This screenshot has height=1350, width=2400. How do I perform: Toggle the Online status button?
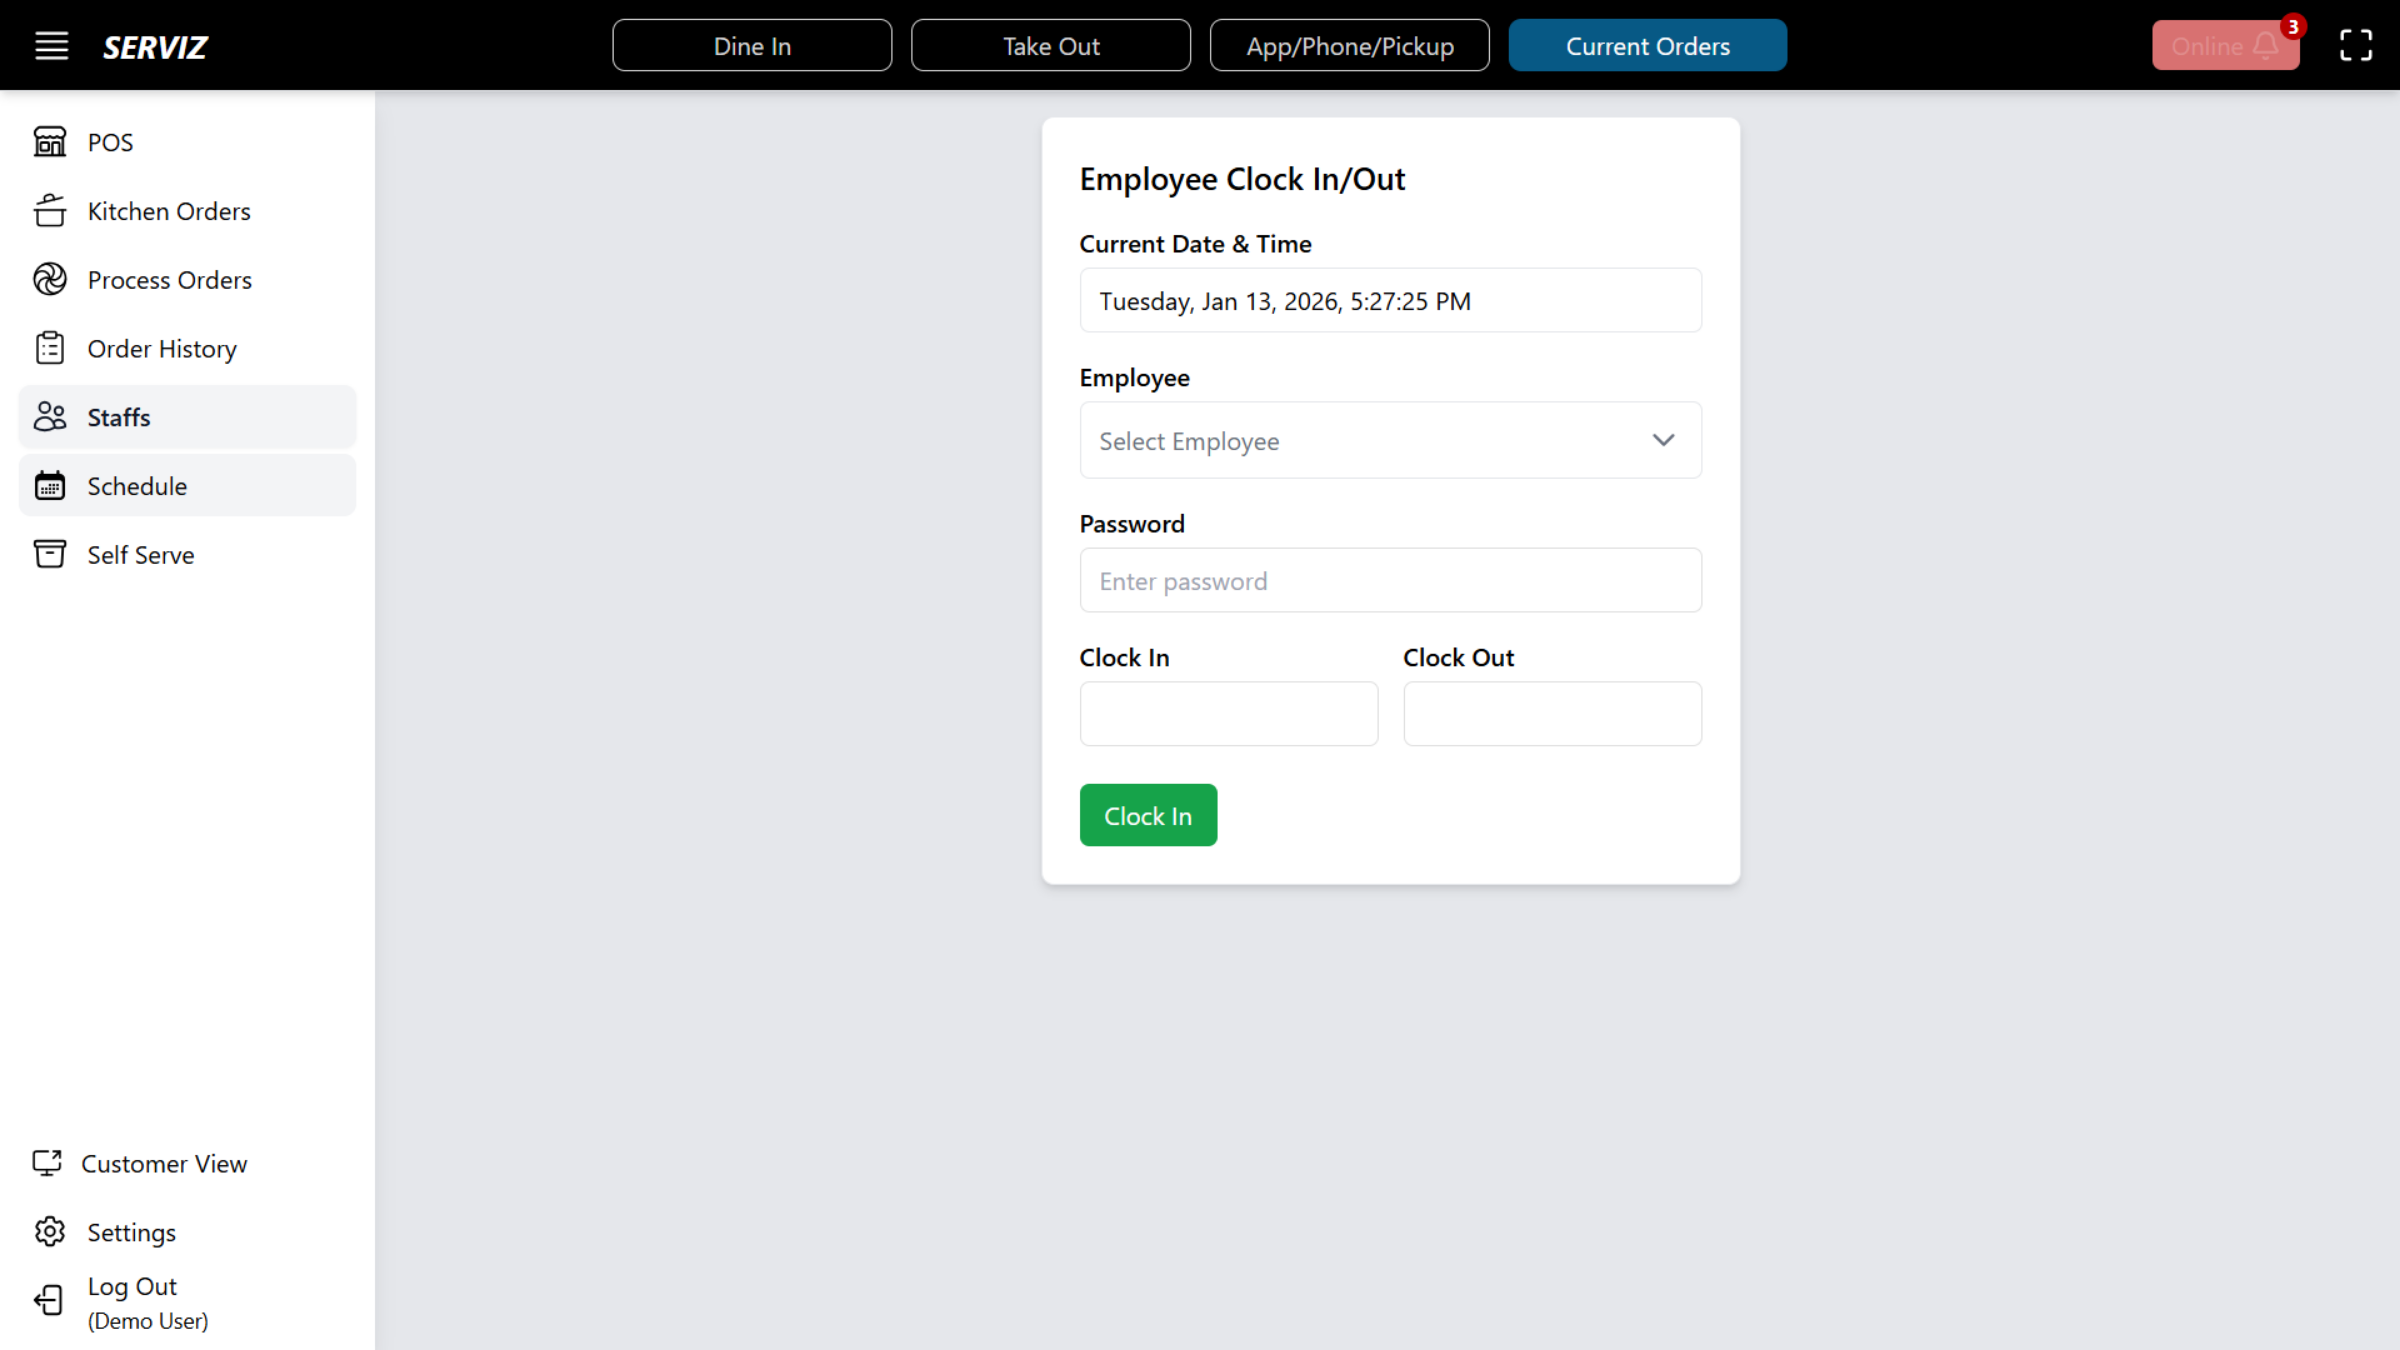[2224, 46]
